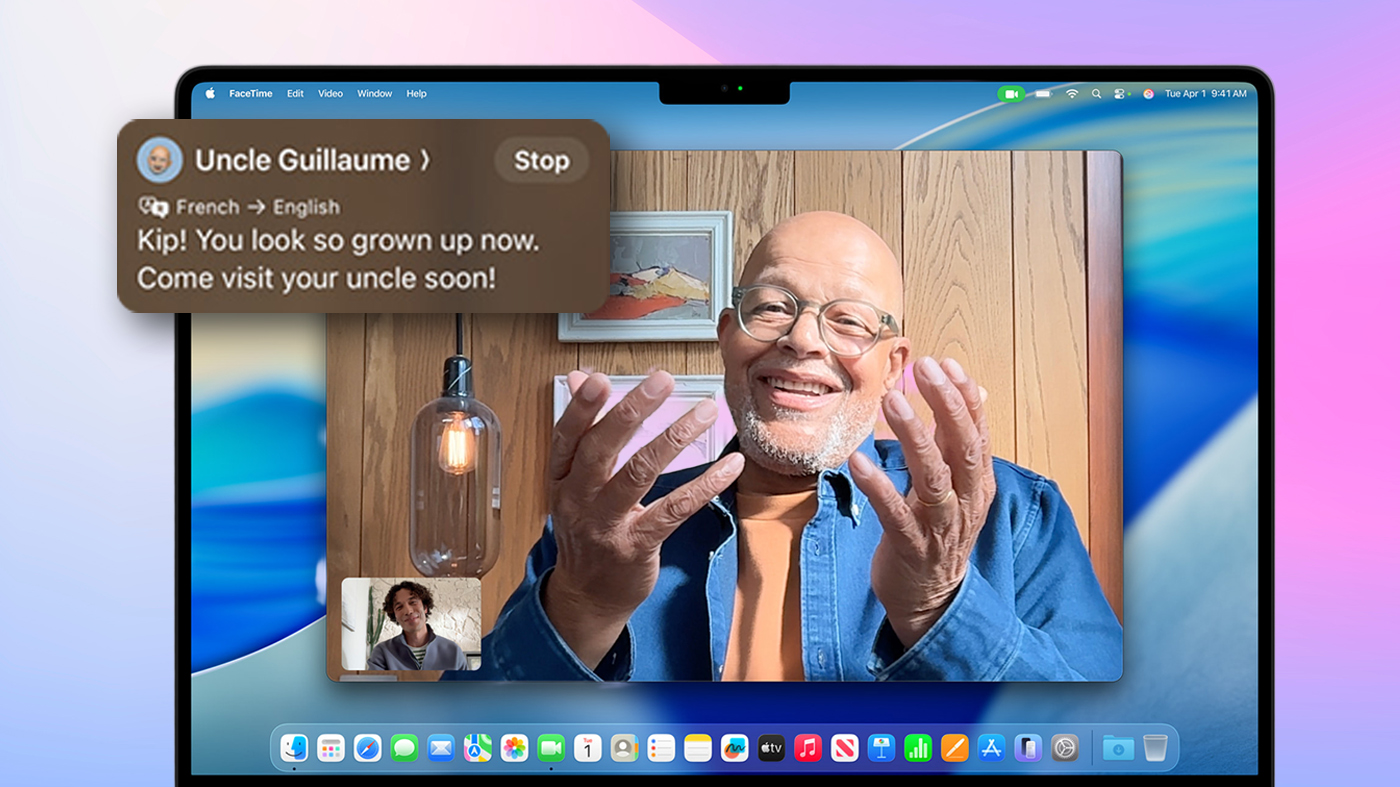Open the Window menu
The image size is (1400, 787).
[x=374, y=93]
